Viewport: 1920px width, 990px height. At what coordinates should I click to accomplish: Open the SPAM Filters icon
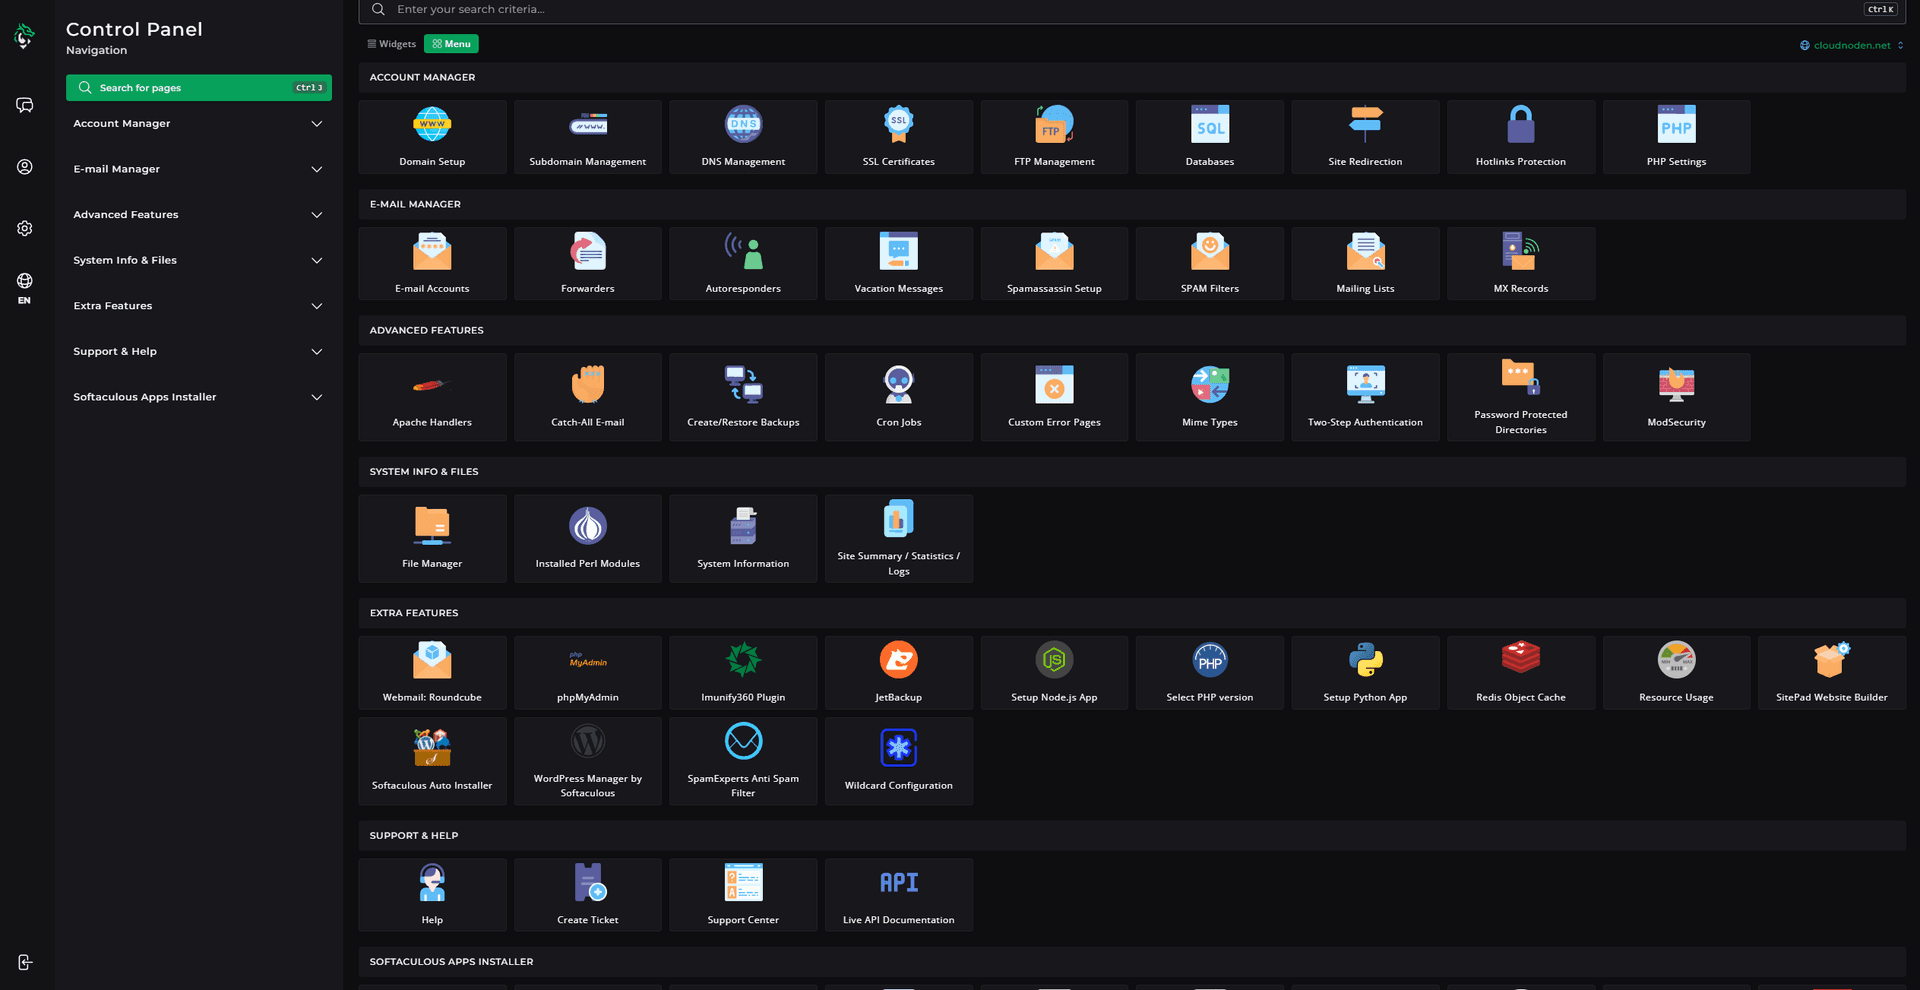pos(1209,262)
